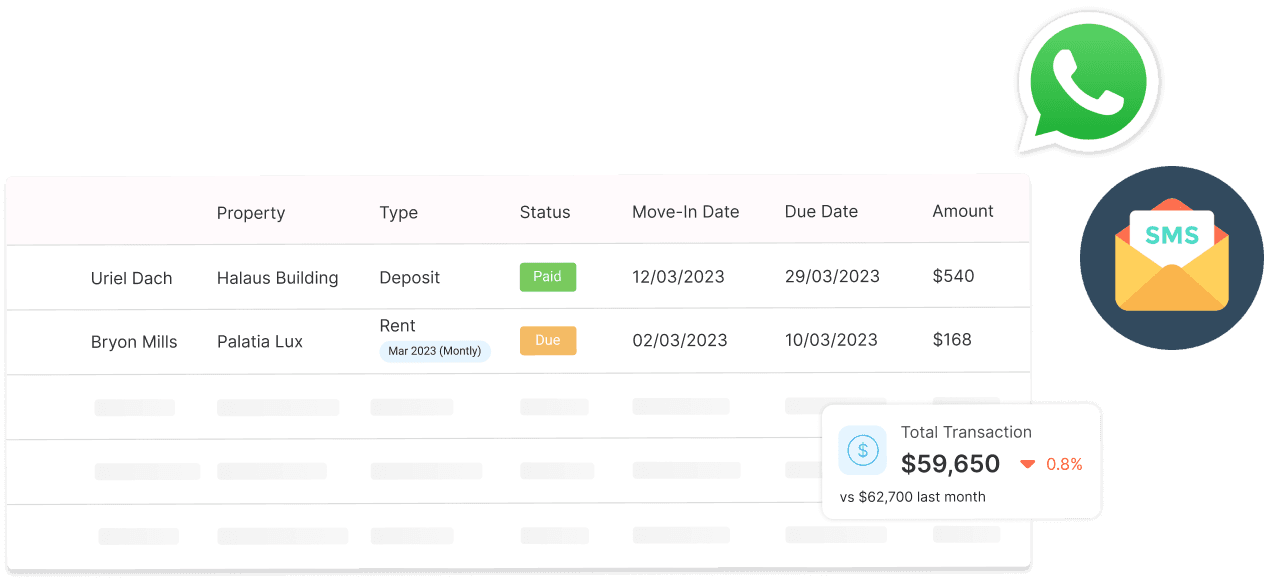Viewport: 1264px width, 580px height.
Task: Click the dollar sign transaction icon
Action: click(862, 450)
